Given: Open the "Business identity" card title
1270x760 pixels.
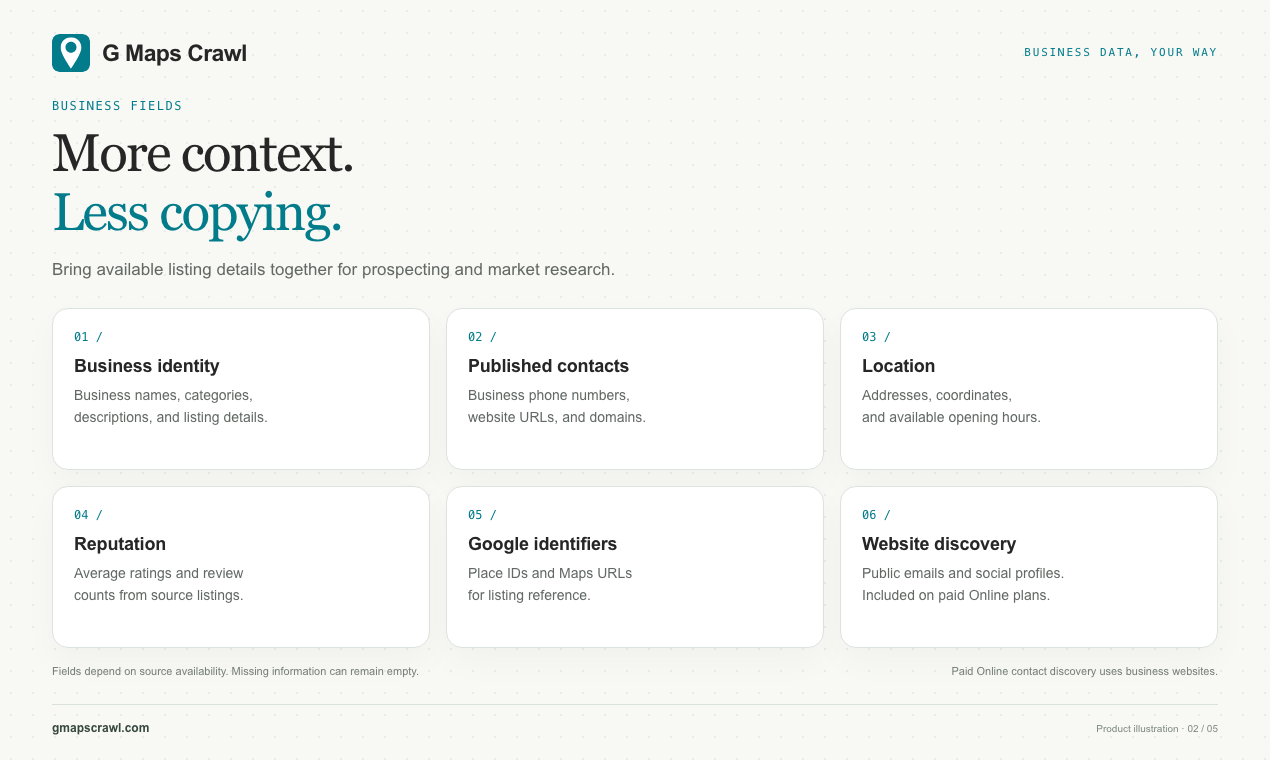Looking at the screenshot, I should tap(147, 366).
